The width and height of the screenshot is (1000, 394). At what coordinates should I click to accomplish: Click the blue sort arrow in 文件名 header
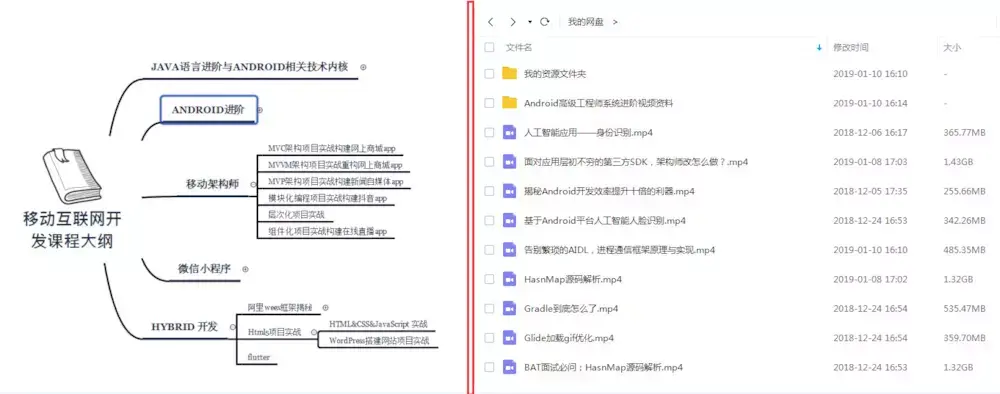[x=819, y=47]
